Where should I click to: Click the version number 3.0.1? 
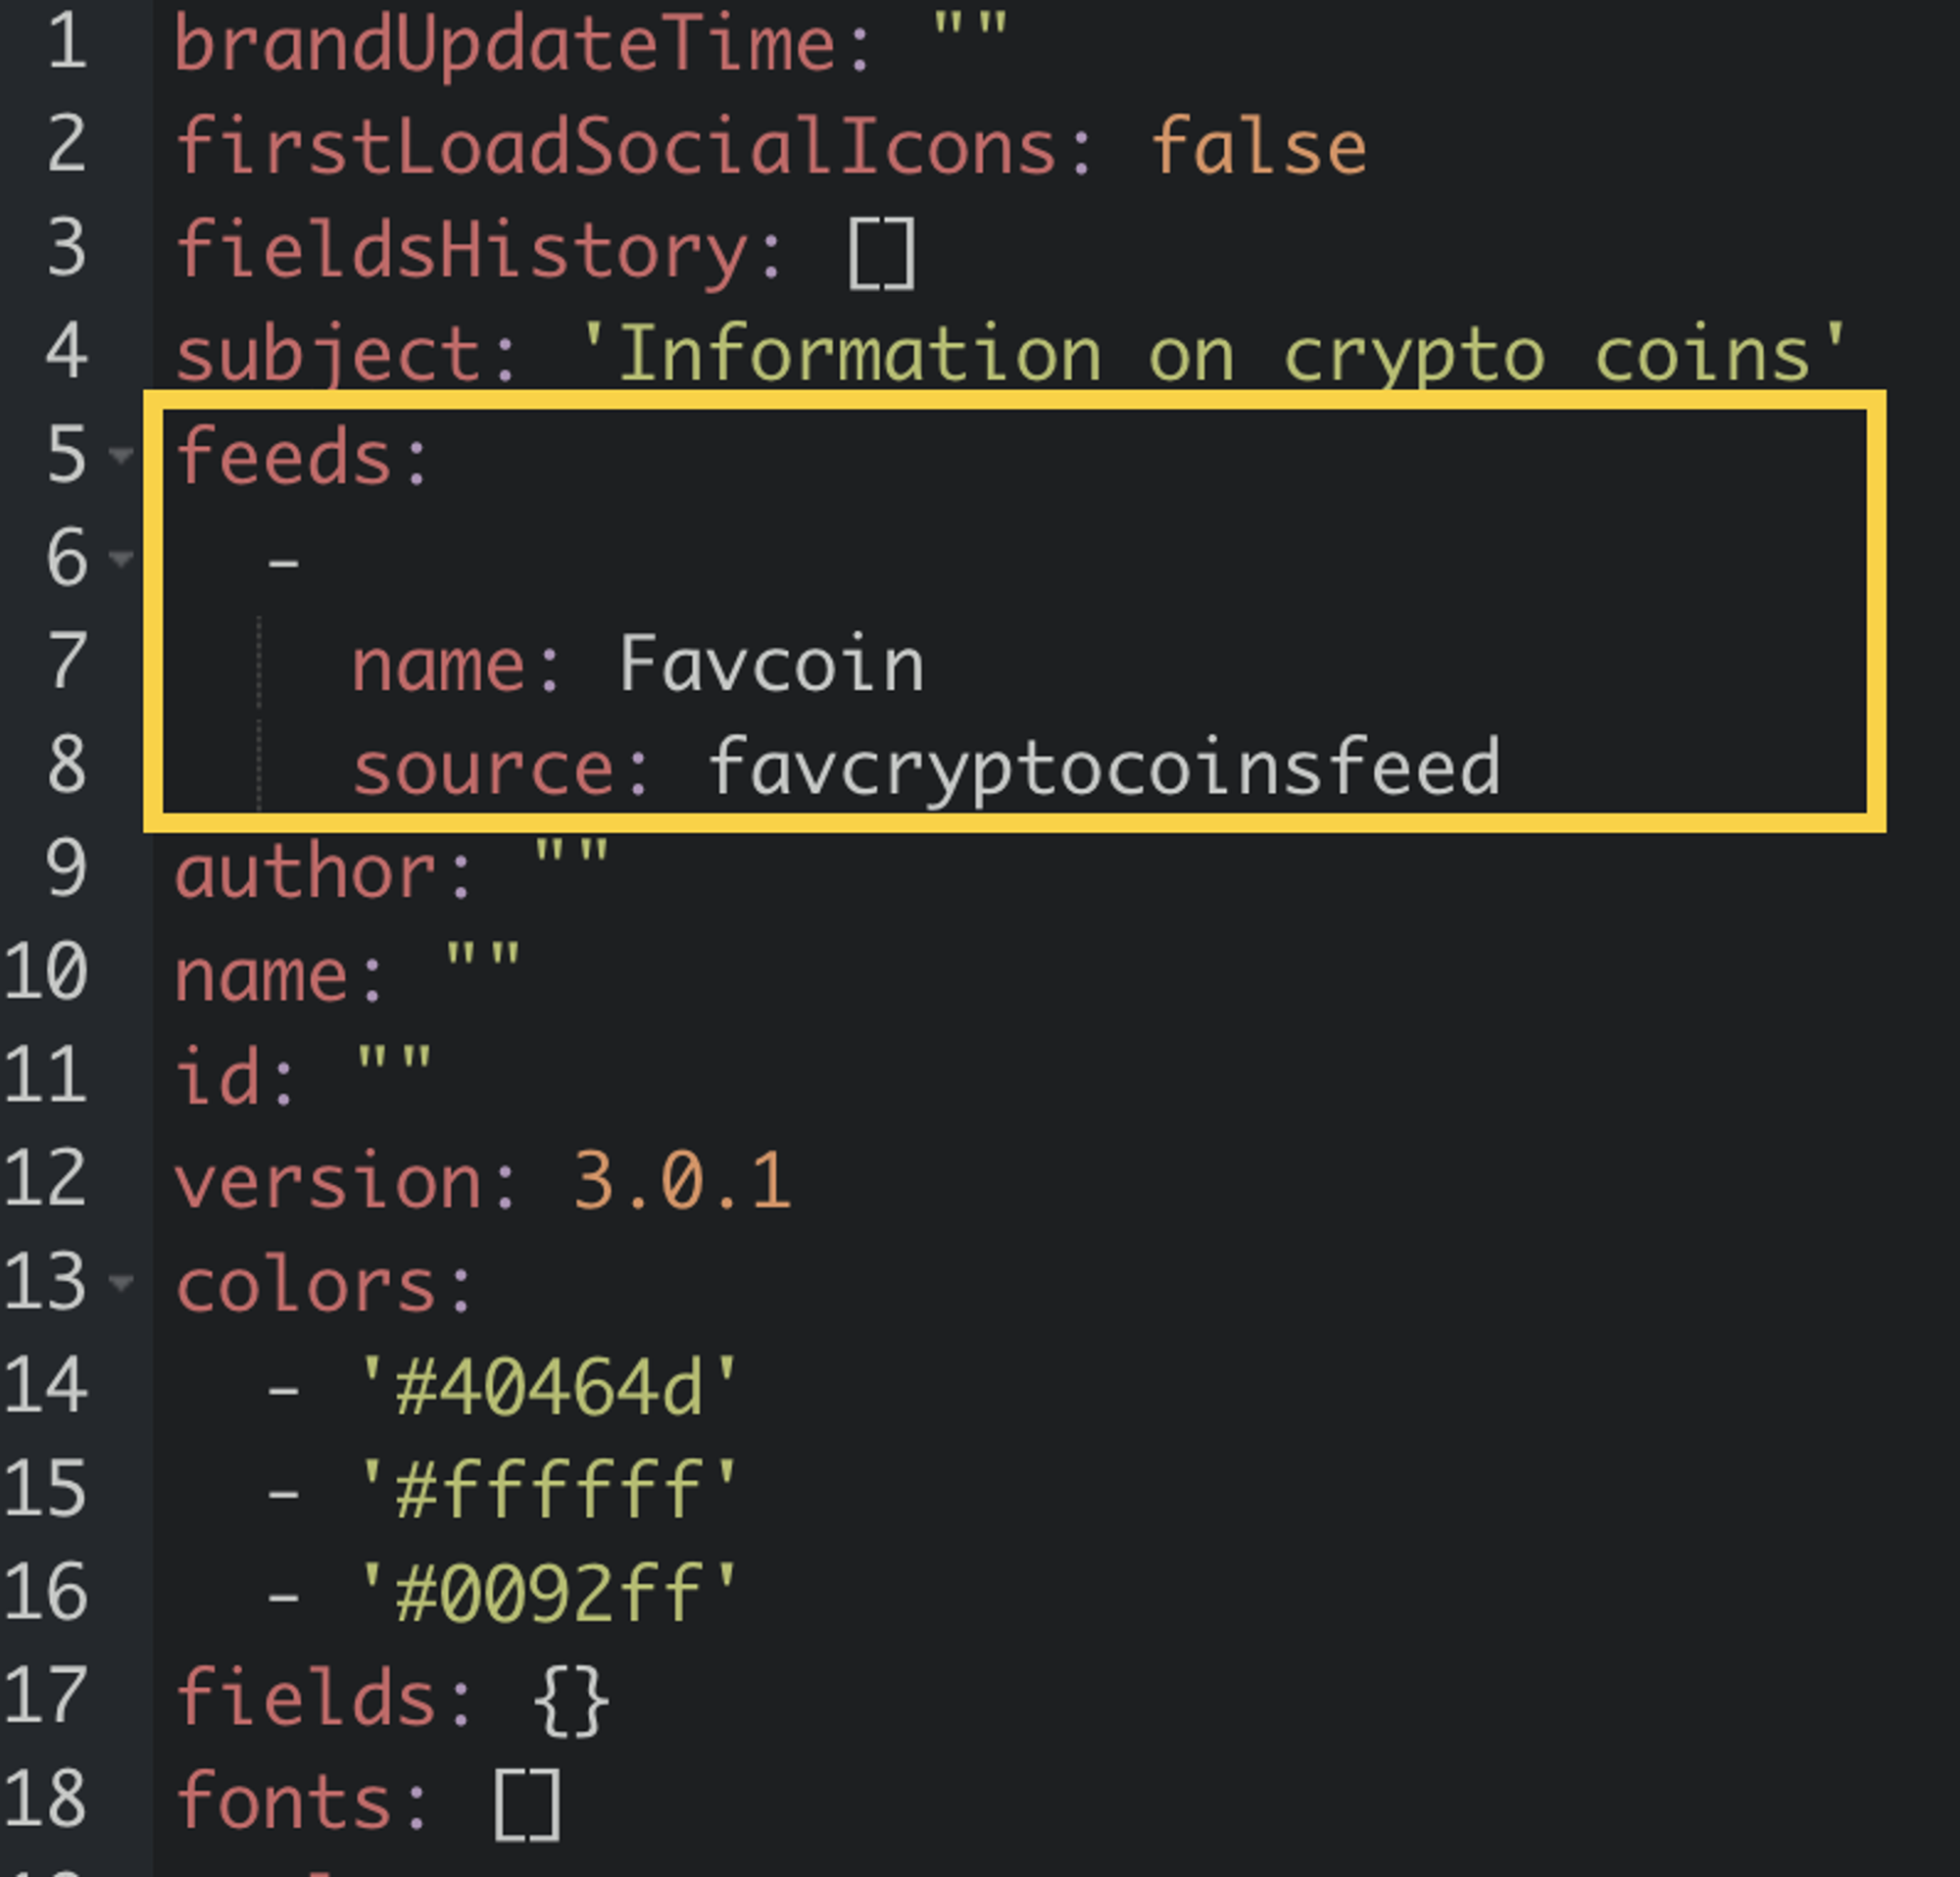point(682,1181)
